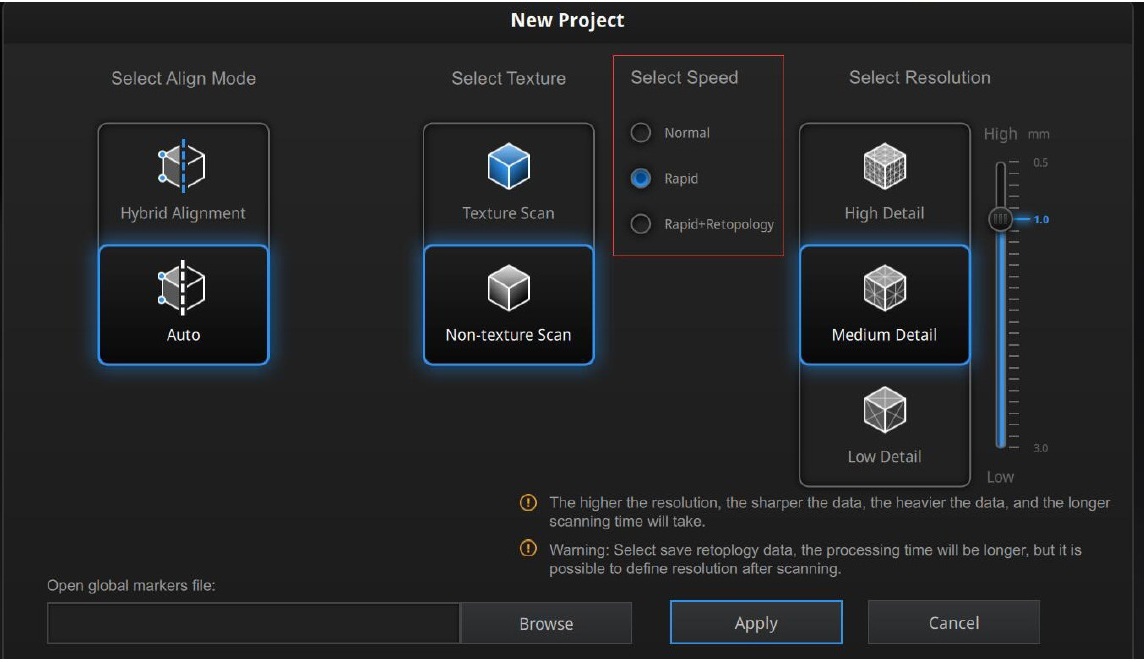
Task: Click the retopology warning icon
Action: click(x=529, y=549)
